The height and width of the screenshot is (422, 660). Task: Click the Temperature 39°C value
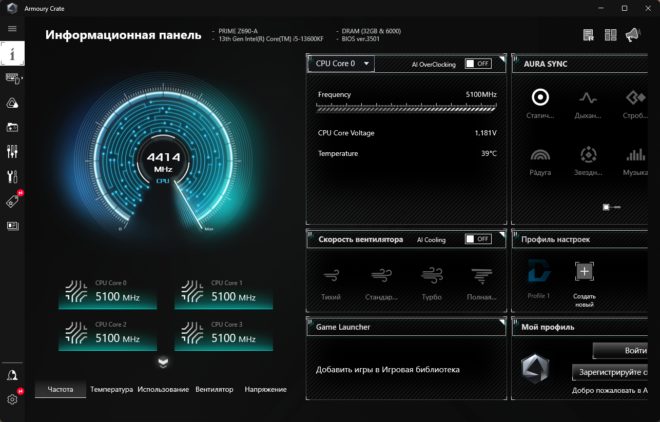[489, 154]
